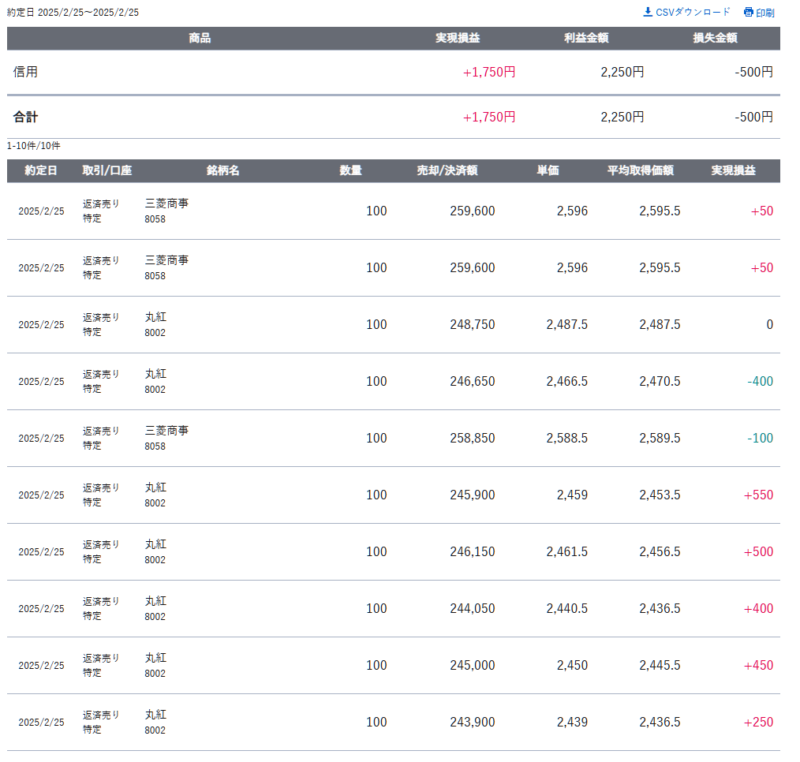Select the 合計 total row label

coord(26,117)
